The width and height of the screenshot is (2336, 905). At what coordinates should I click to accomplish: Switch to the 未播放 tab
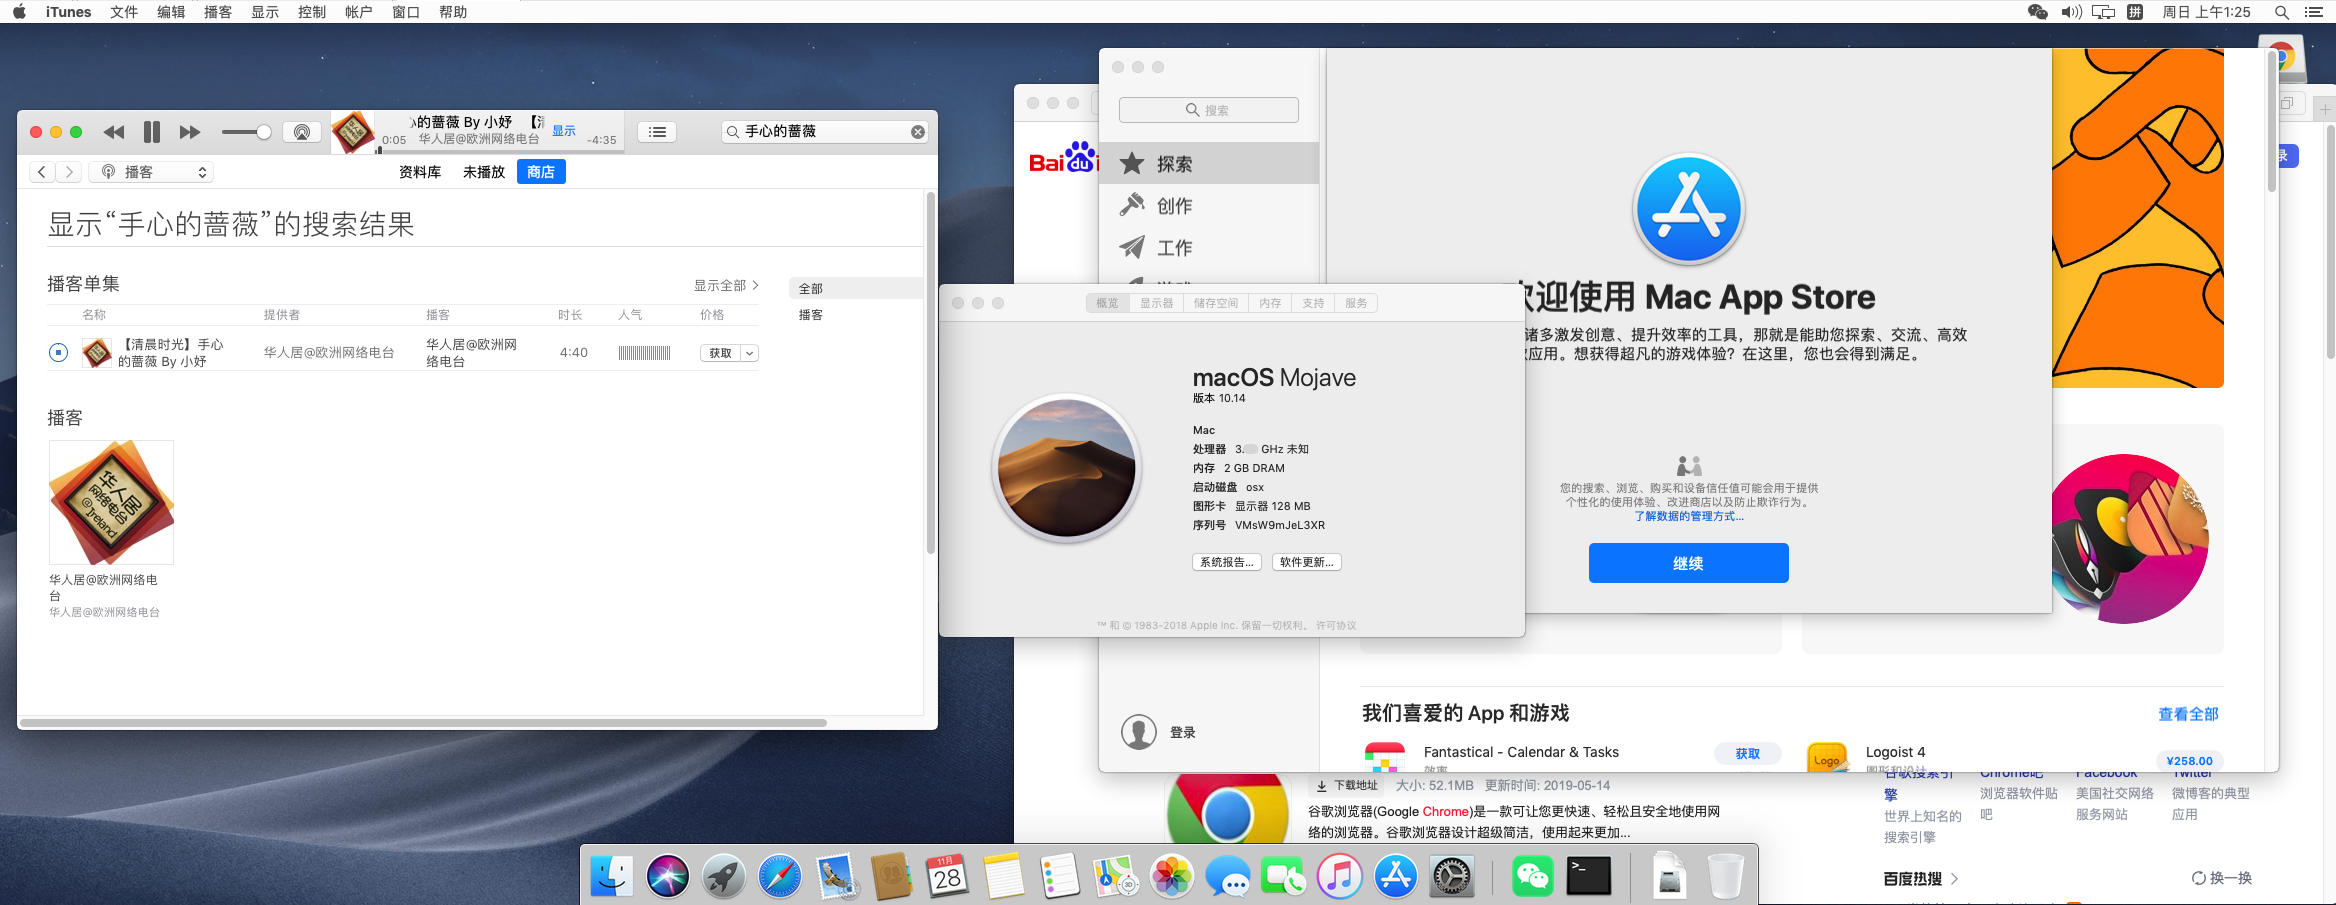[484, 172]
